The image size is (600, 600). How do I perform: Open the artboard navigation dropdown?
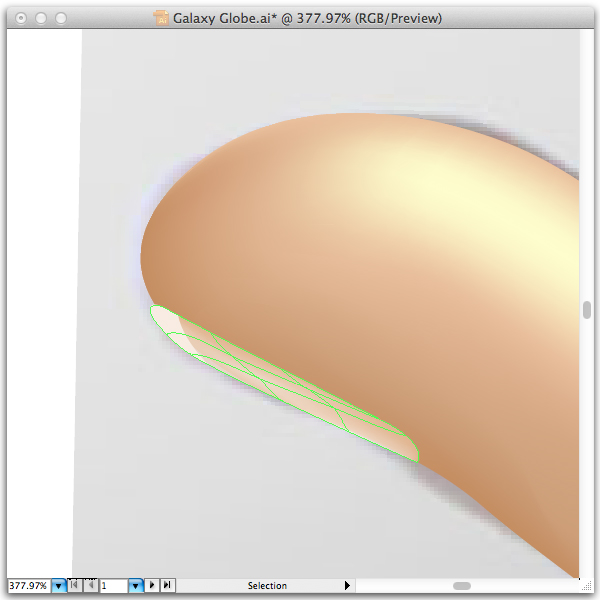pos(136,585)
